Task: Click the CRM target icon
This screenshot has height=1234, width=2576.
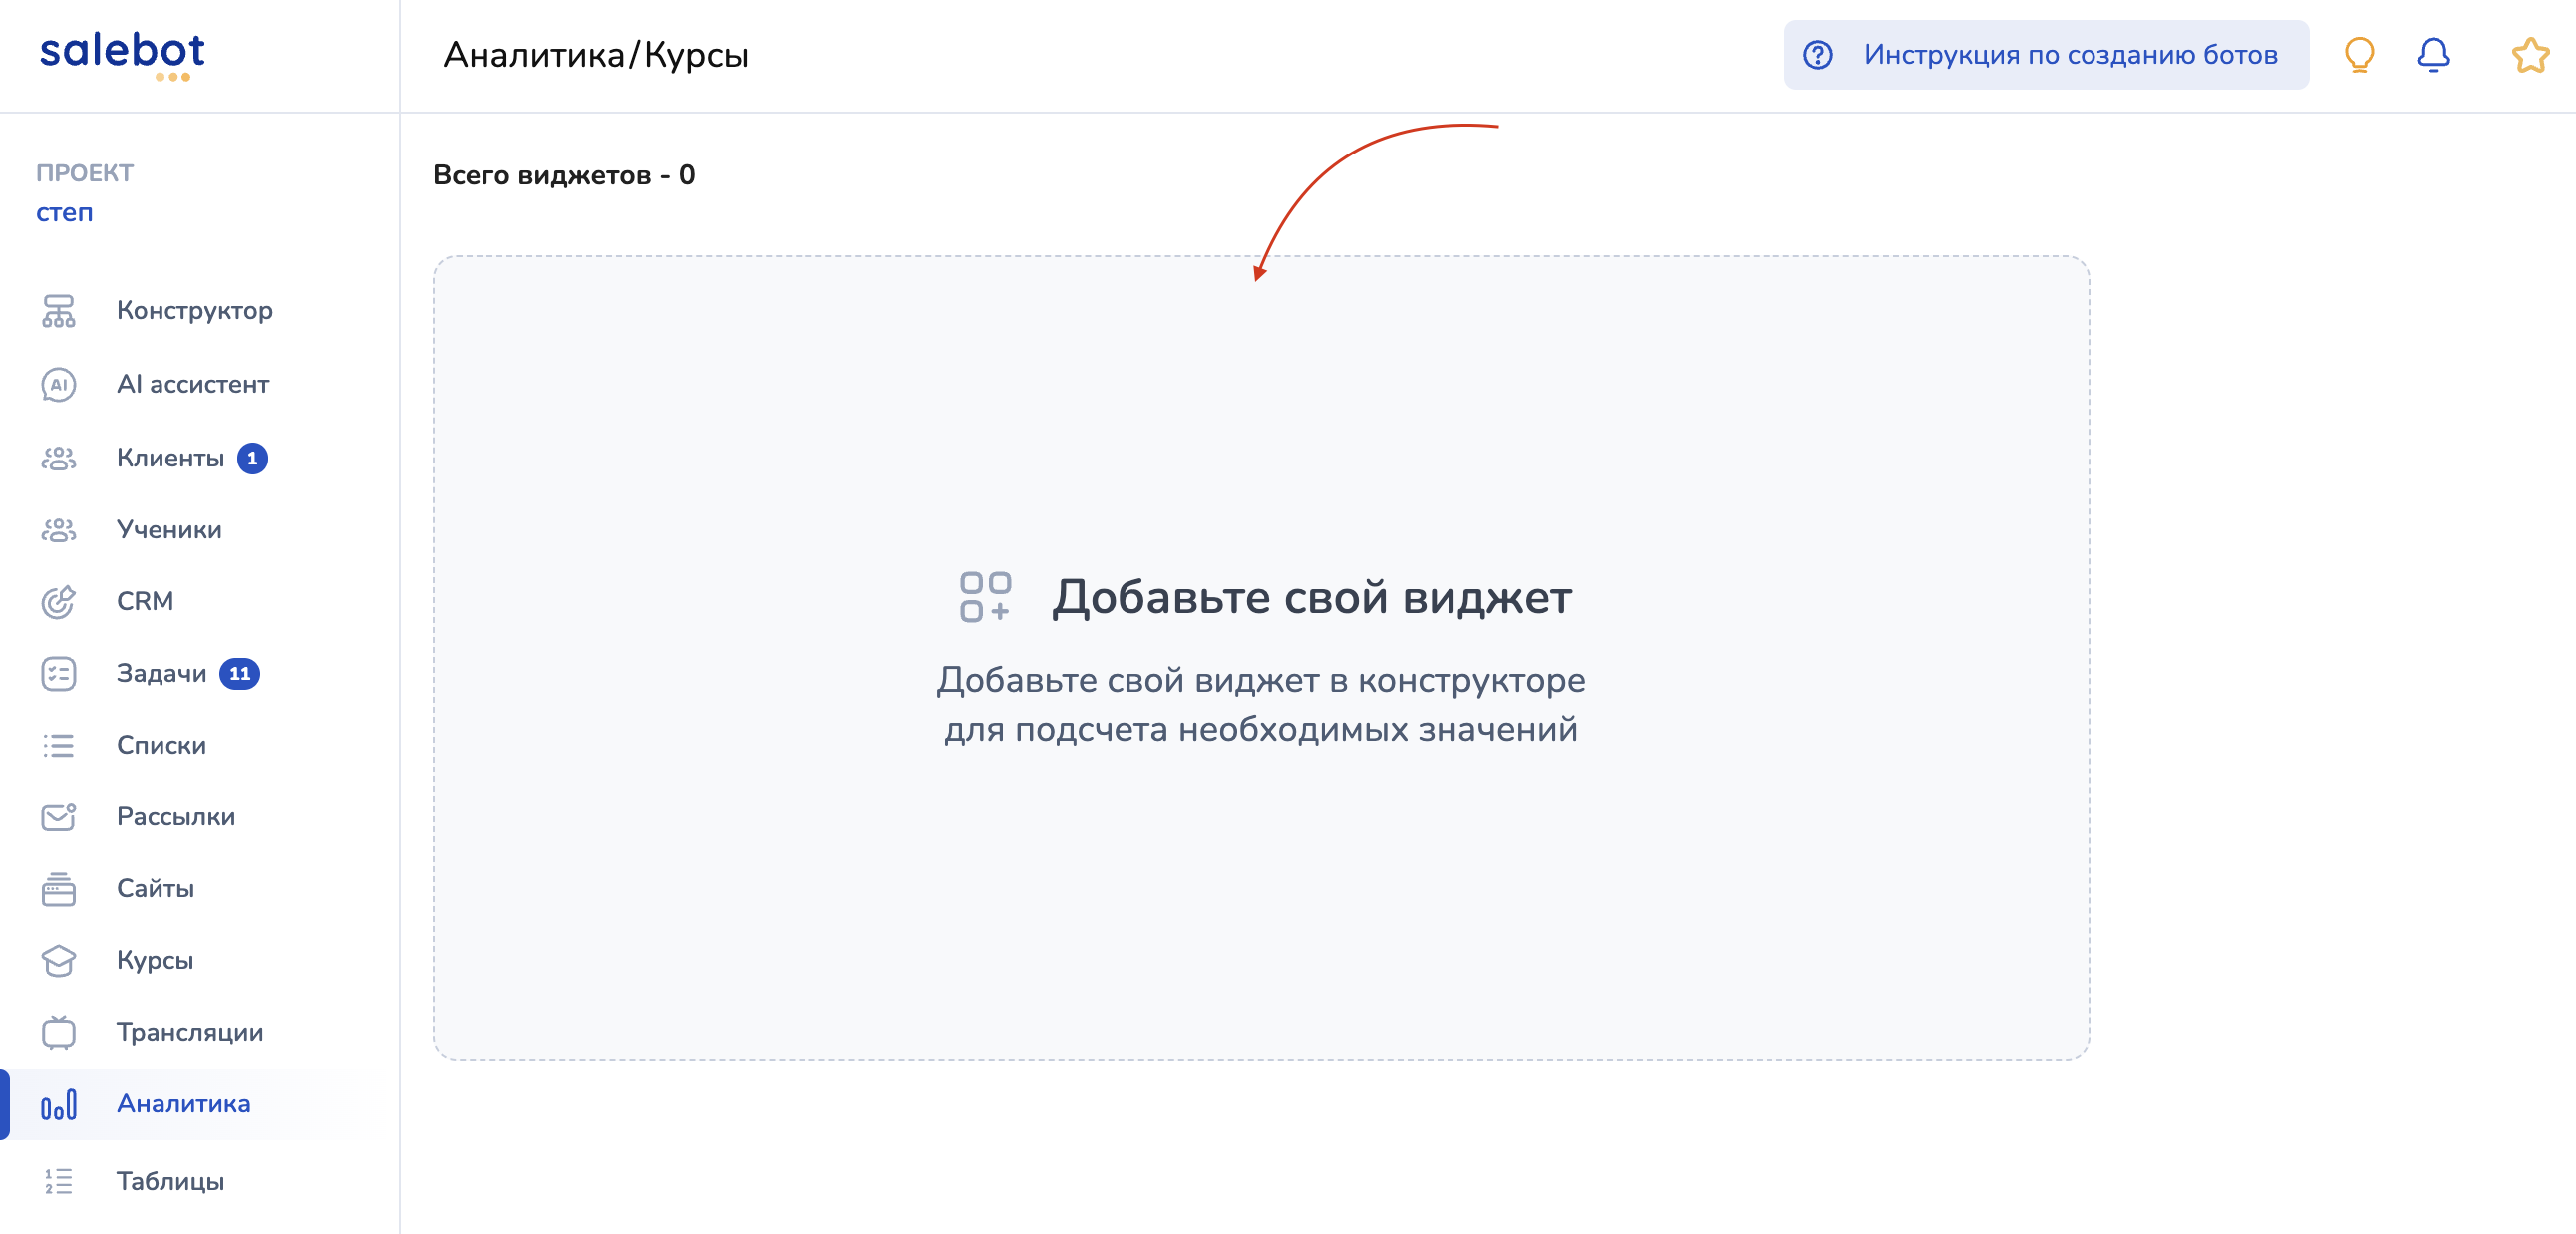Action: tap(58, 601)
